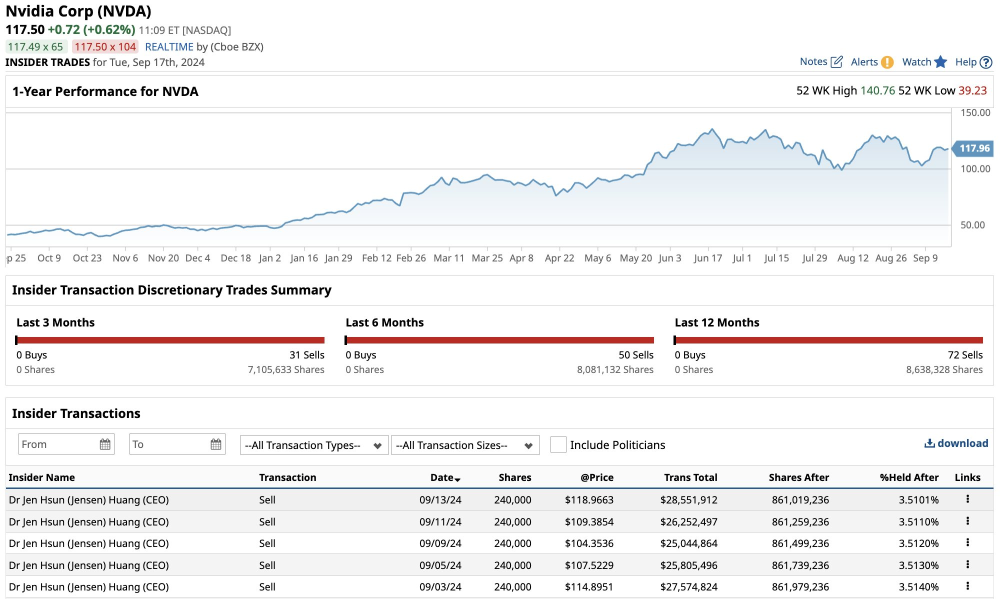Select insider name in 09/13/24 row
This screenshot has width=1003, height=599.
pos(89,500)
